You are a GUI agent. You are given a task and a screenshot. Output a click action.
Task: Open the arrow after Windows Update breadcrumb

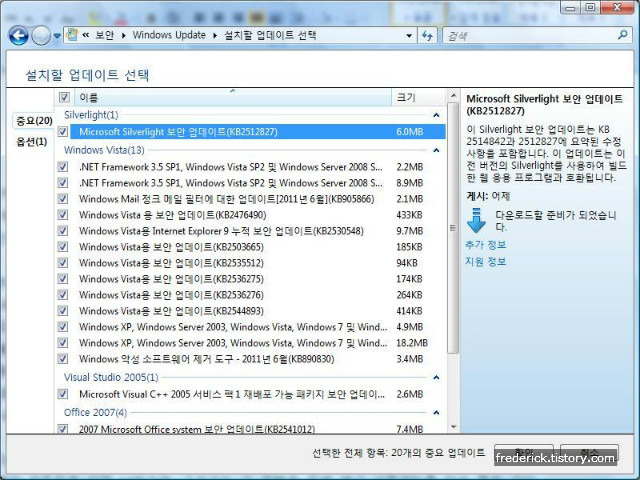pyautogui.click(x=215, y=36)
